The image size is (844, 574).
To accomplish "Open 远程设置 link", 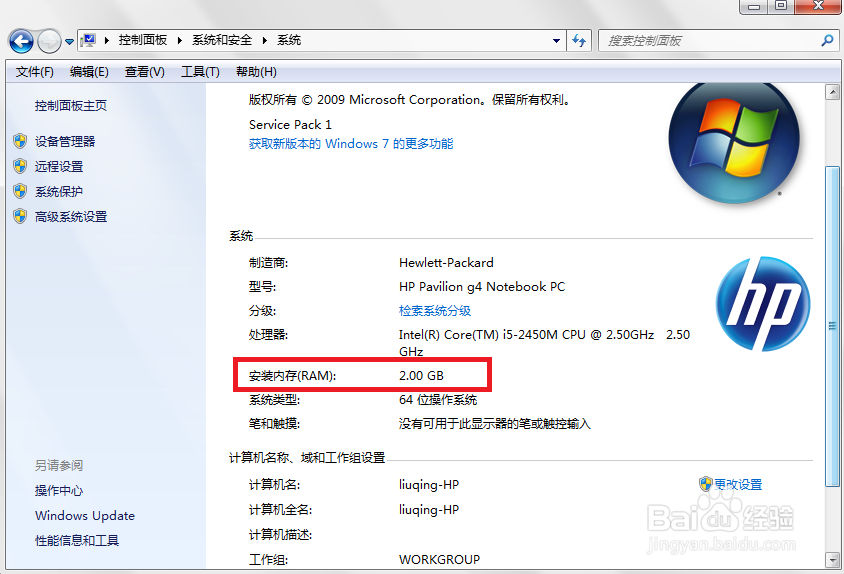I will tap(59, 167).
